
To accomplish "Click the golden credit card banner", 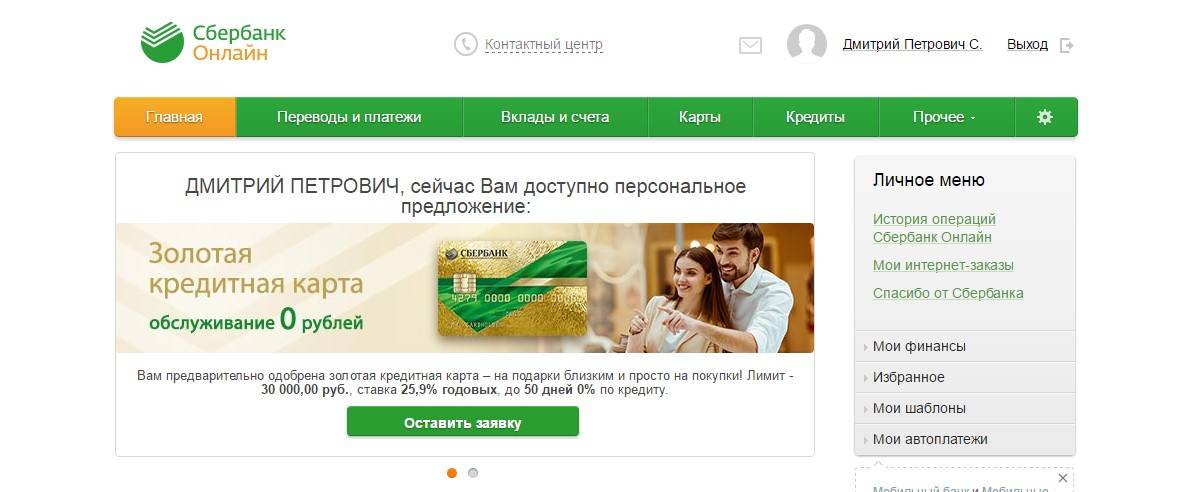I will click(464, 288).
